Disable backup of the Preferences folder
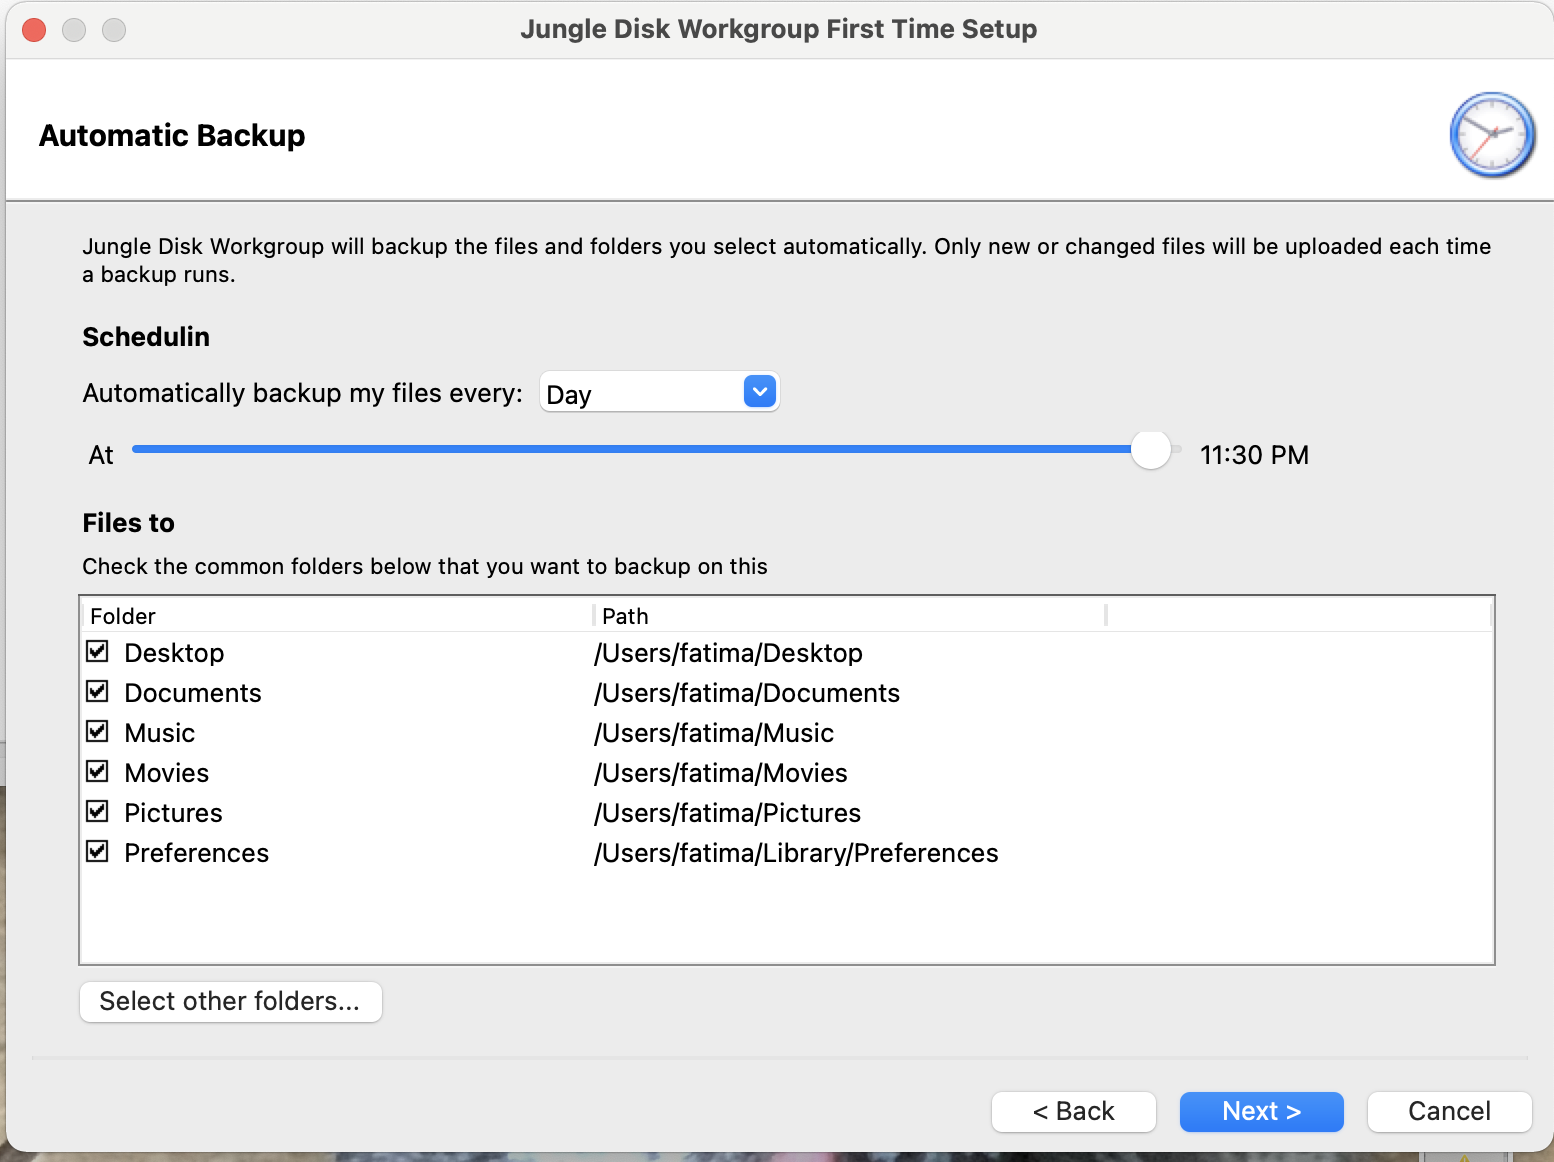Screen dimensions: 1554x1162 97,852
